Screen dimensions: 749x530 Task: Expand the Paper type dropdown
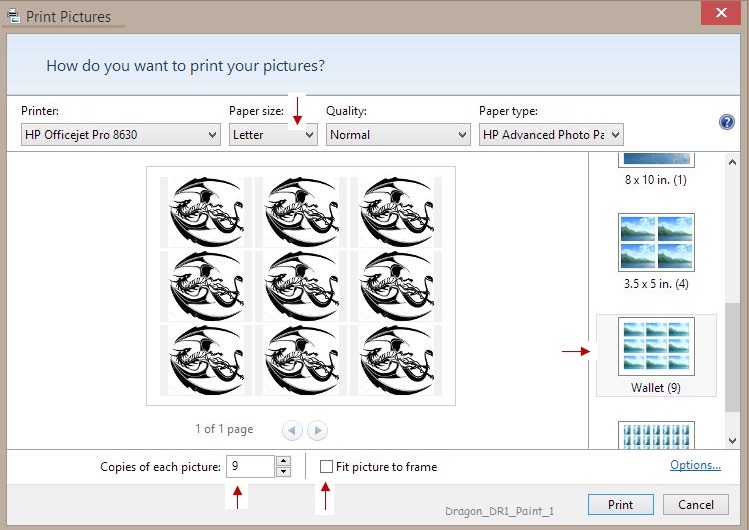pyautogui.click(x=551, y=135)
